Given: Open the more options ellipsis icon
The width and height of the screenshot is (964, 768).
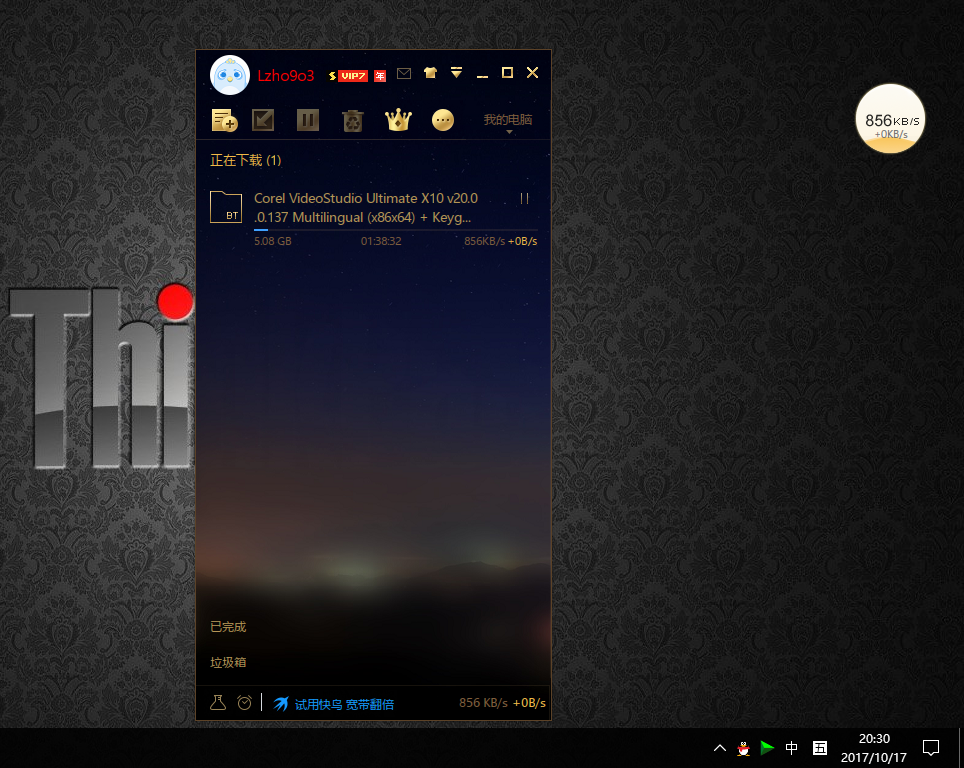Looking at the screenshot, I should 443,120.
